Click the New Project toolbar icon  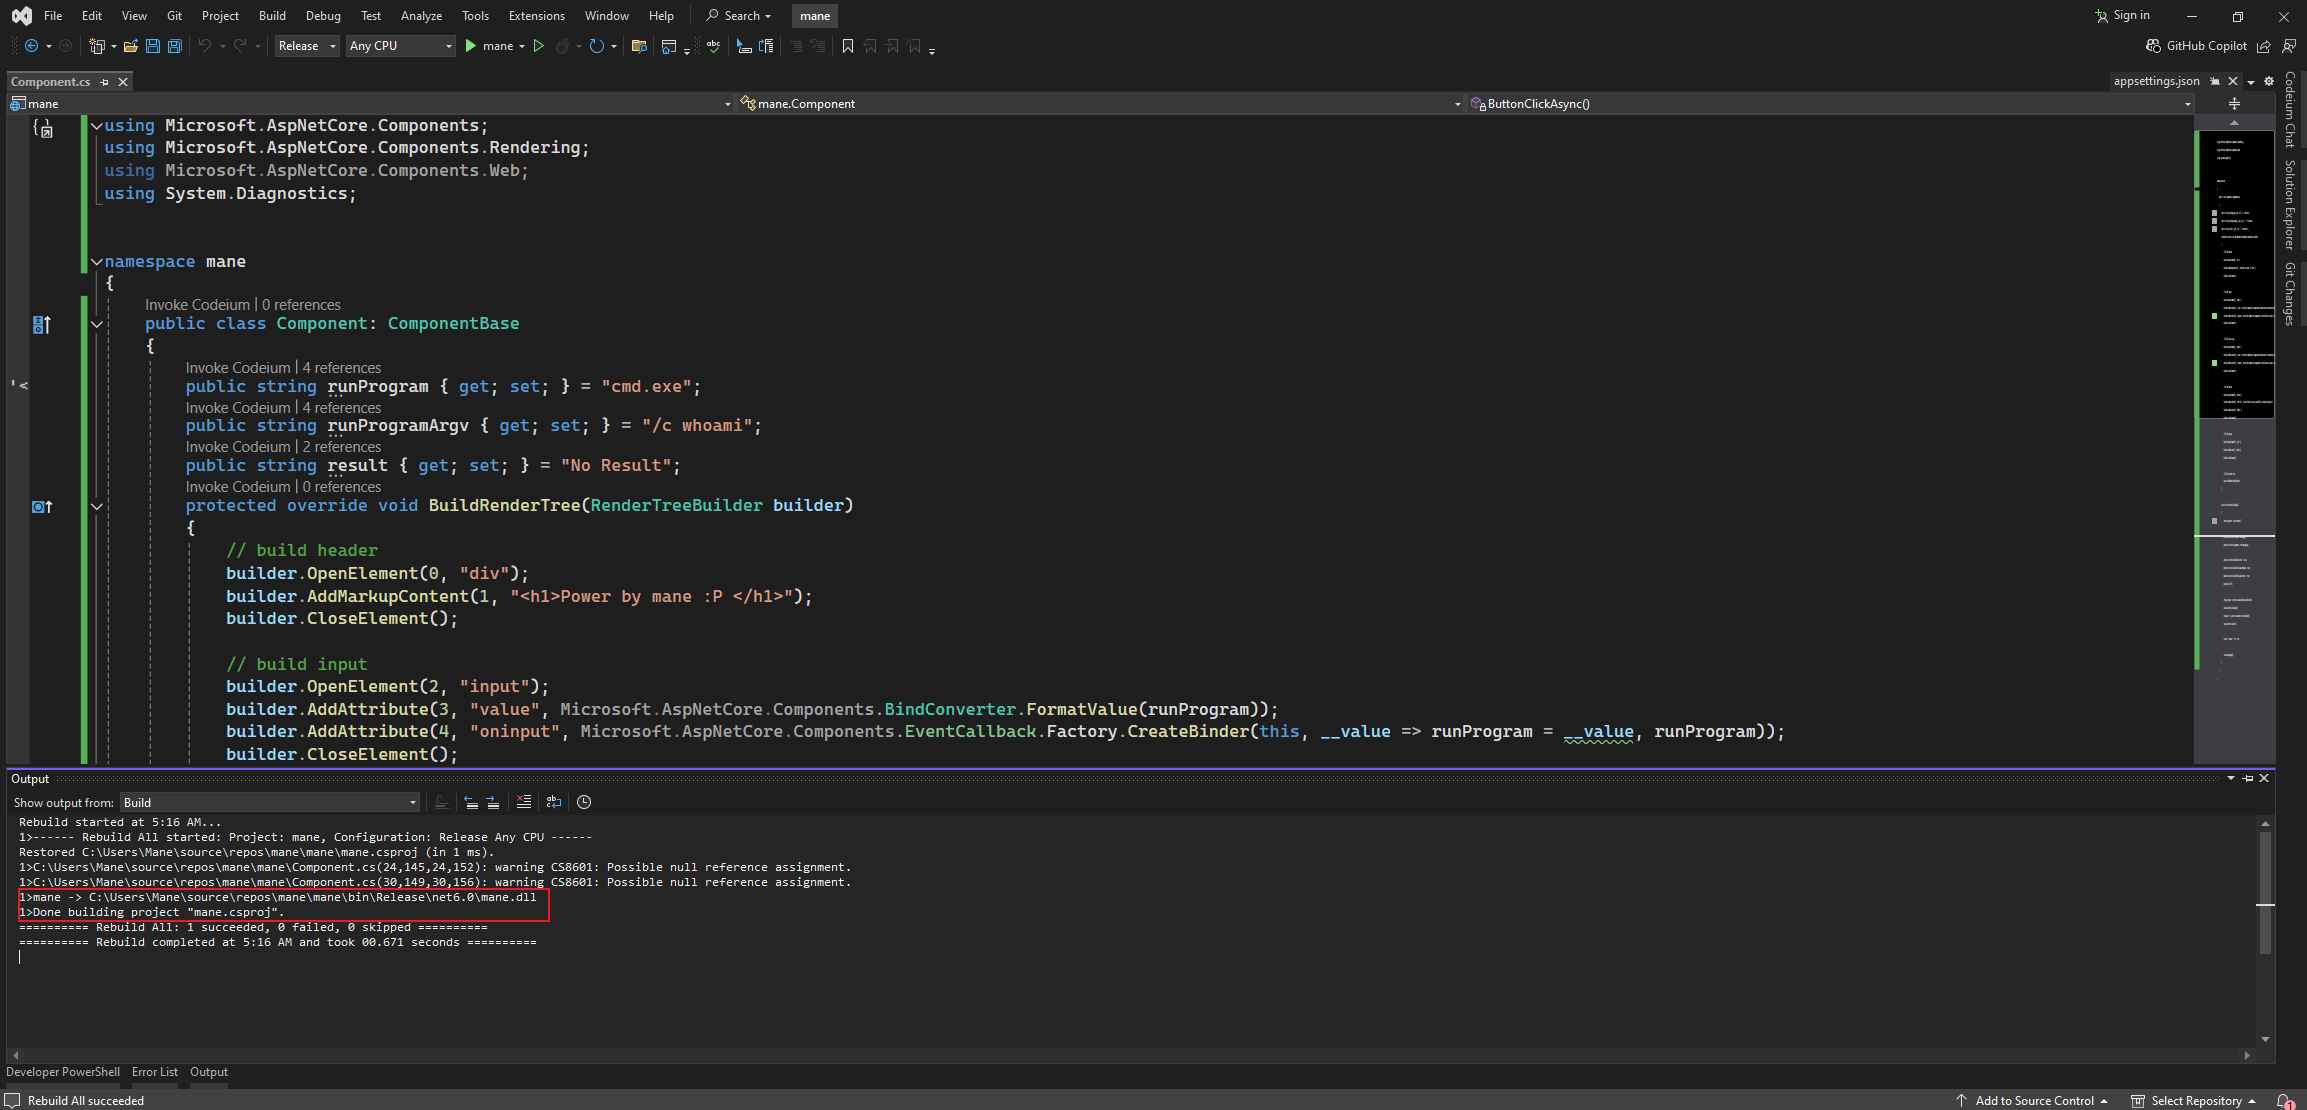coord(97,46)
